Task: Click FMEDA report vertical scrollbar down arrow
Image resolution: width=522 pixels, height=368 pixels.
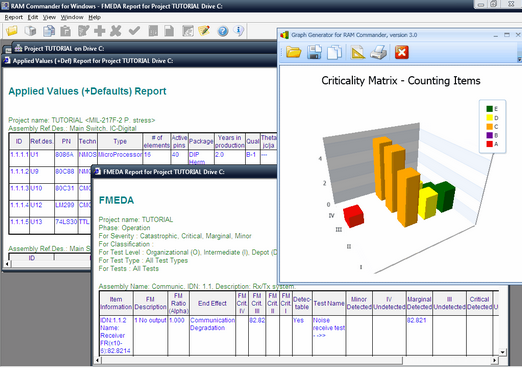Action: tap(503, 352)
